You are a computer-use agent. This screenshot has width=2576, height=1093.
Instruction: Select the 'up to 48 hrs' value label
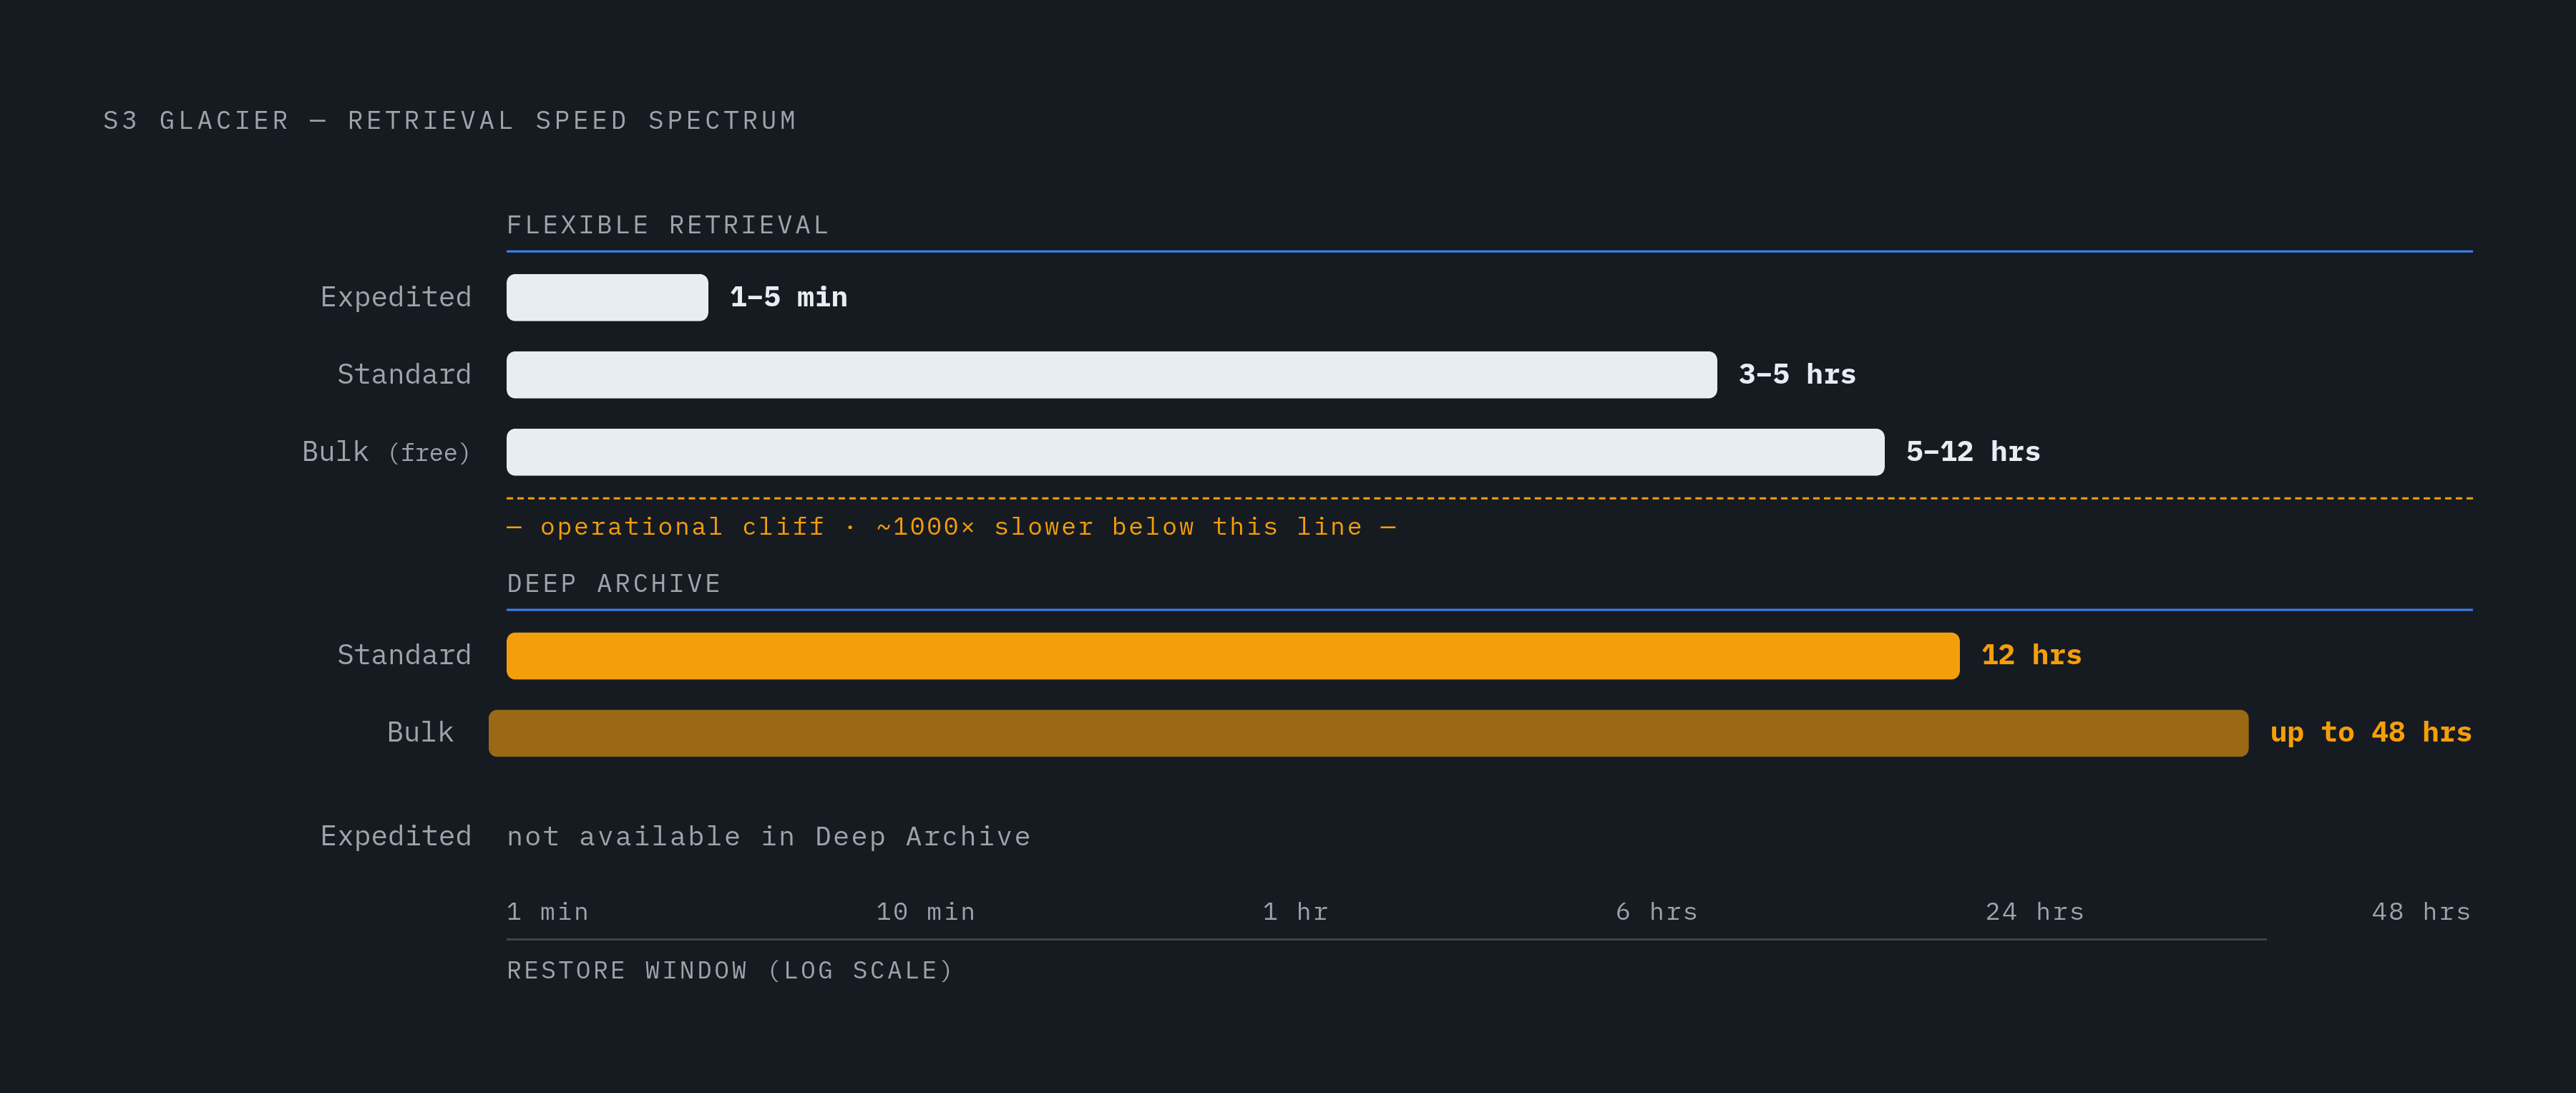[2370, 733]
